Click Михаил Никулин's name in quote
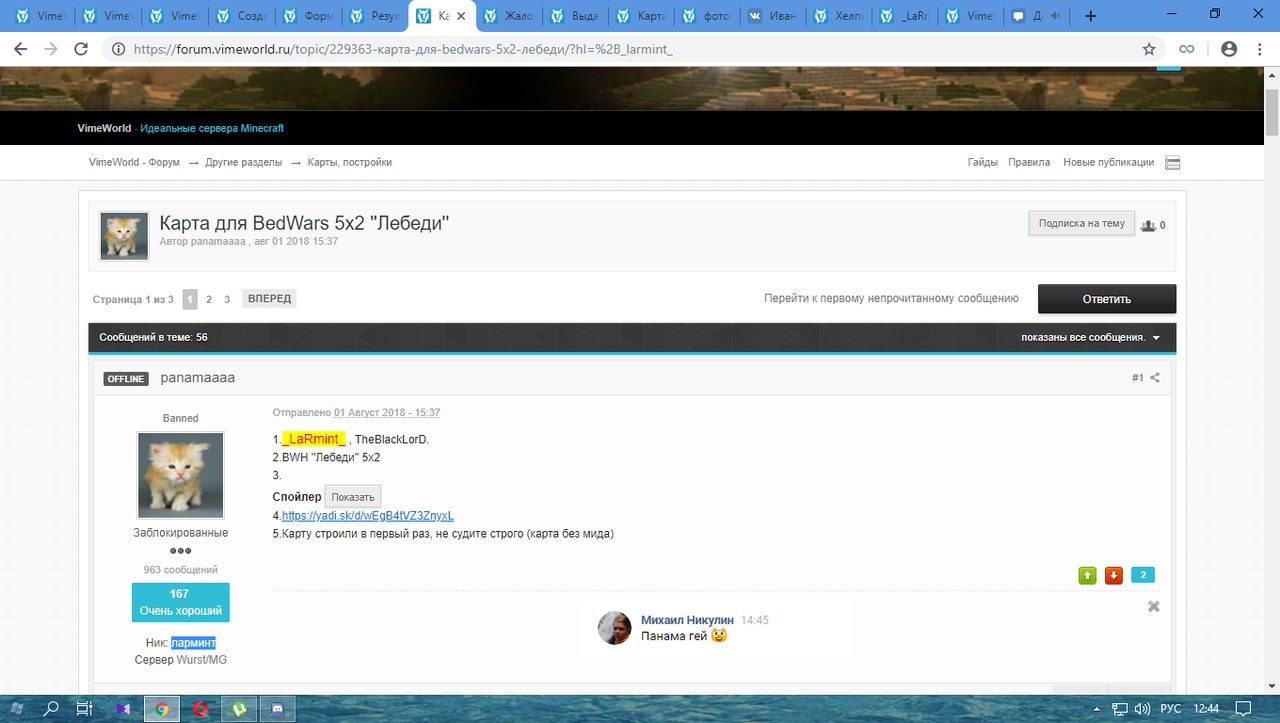Screen dimensions: 1280x723 [688, 620]
